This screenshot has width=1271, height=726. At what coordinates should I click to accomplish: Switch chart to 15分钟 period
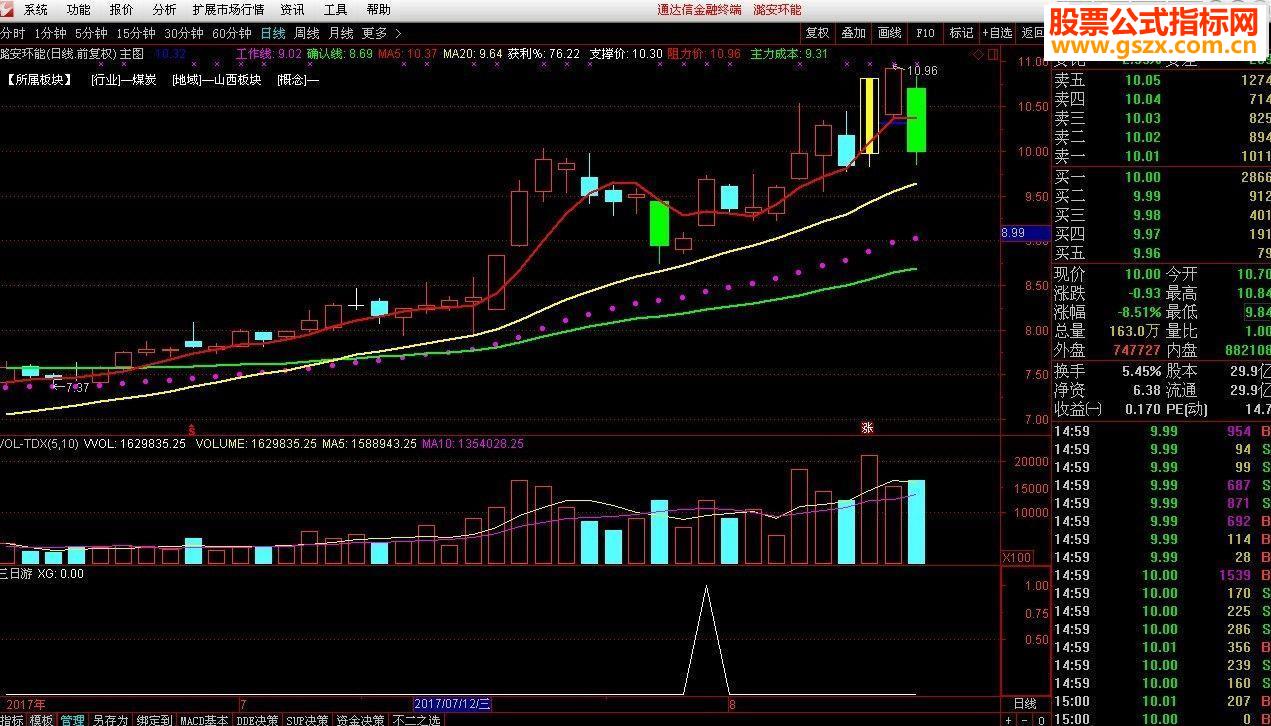pos(136,33)
